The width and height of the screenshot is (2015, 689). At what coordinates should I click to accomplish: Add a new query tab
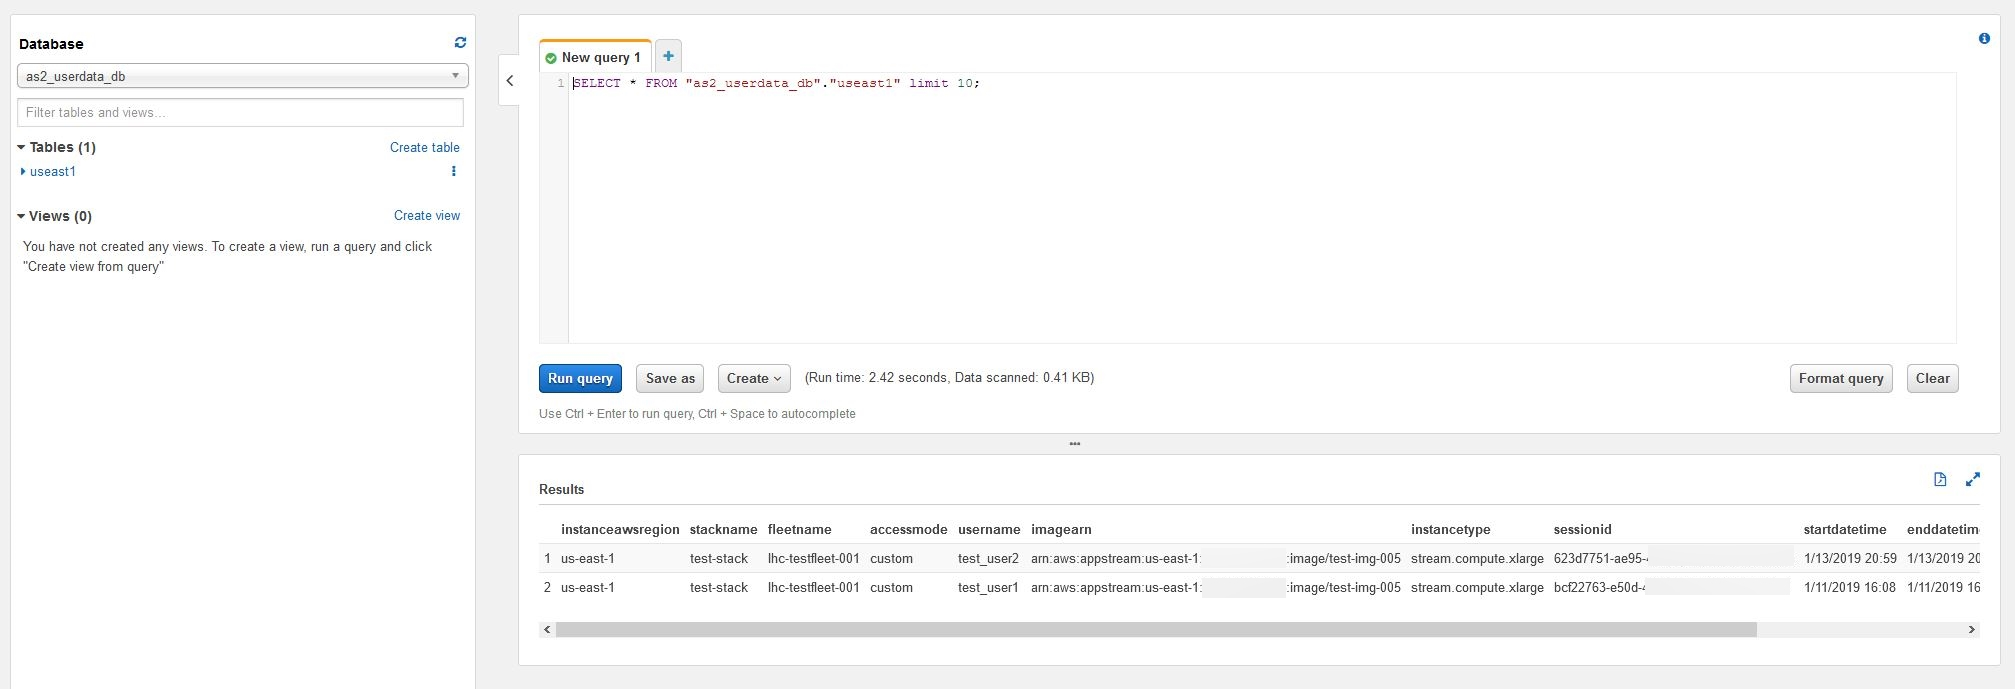(x=668, y=56)
